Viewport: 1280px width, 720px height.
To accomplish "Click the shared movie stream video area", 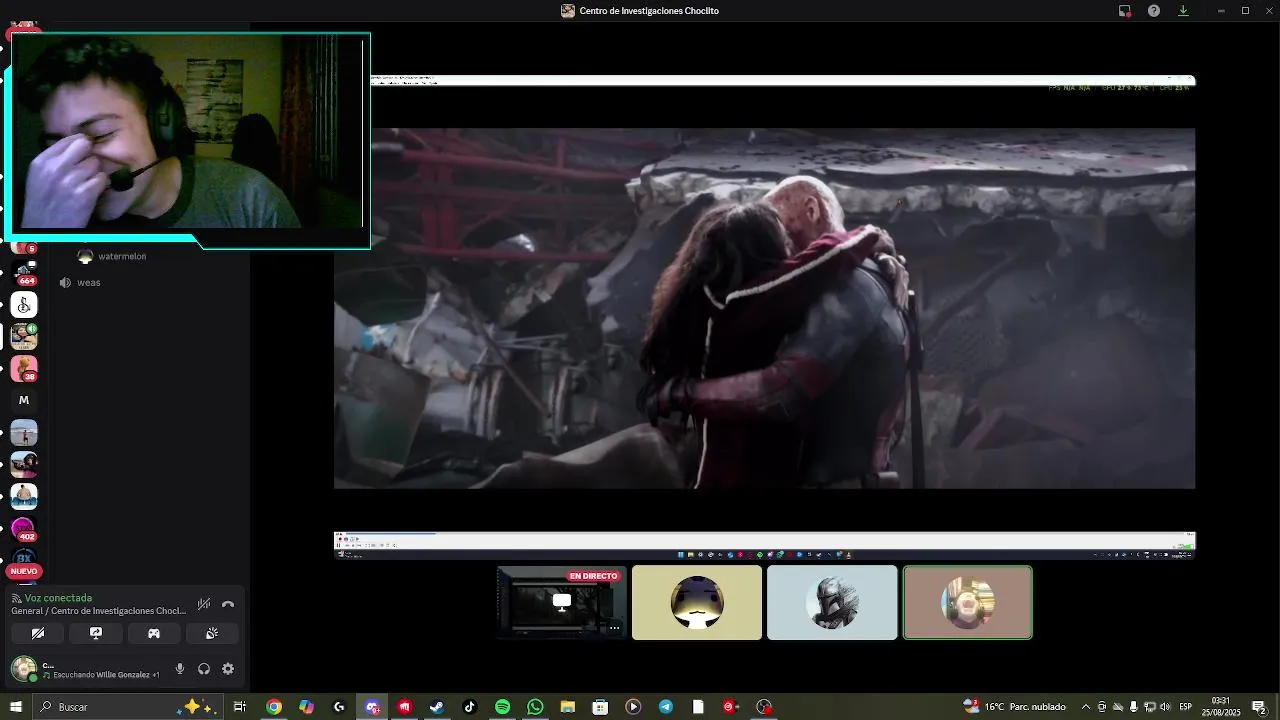I will [764, 308].
